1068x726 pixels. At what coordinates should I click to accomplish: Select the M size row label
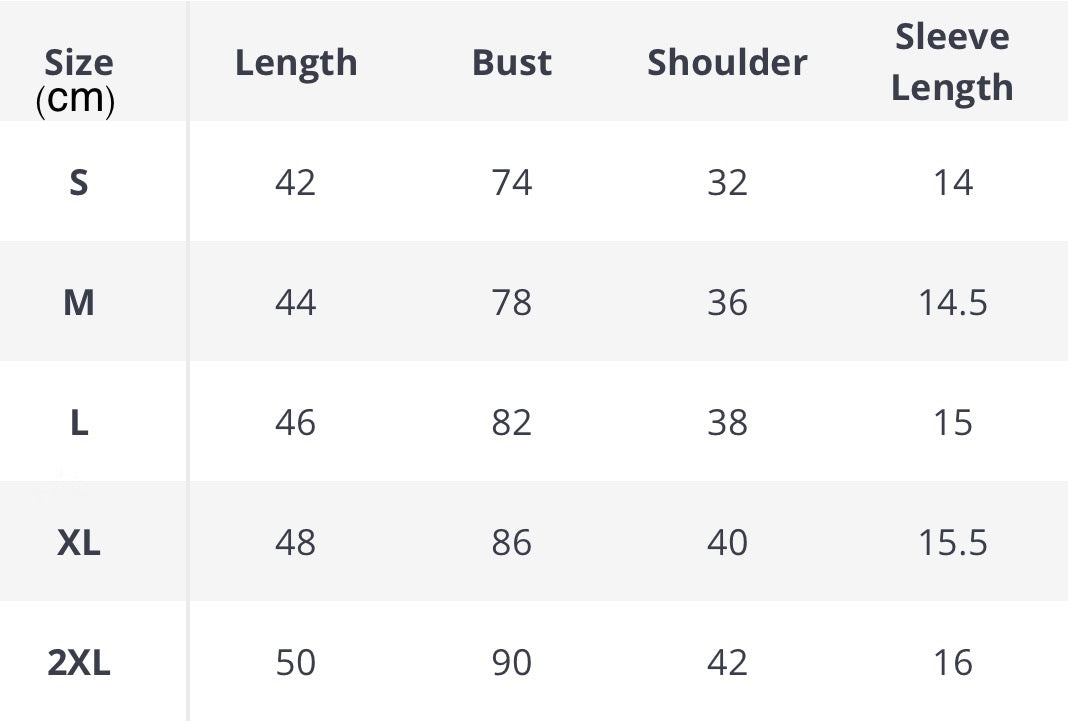point(78,303)
